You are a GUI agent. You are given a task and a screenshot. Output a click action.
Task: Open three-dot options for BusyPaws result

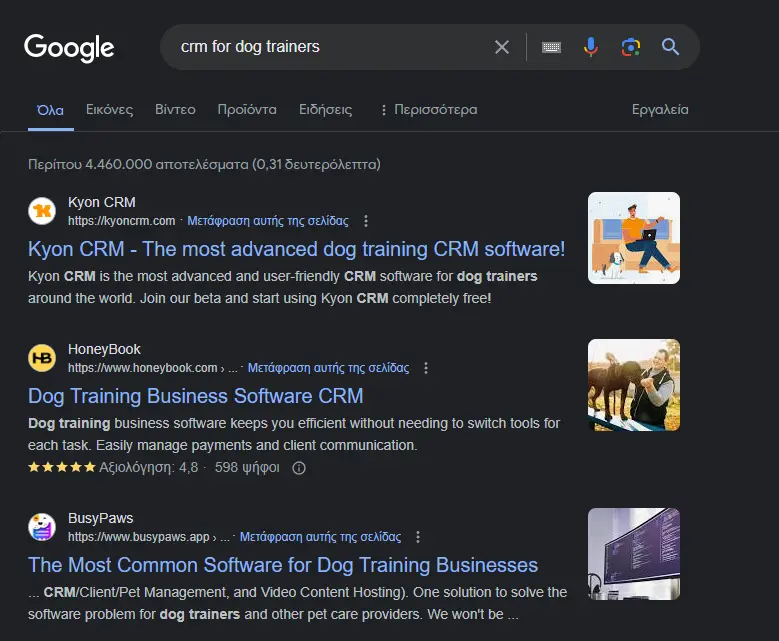pos(418,537)
